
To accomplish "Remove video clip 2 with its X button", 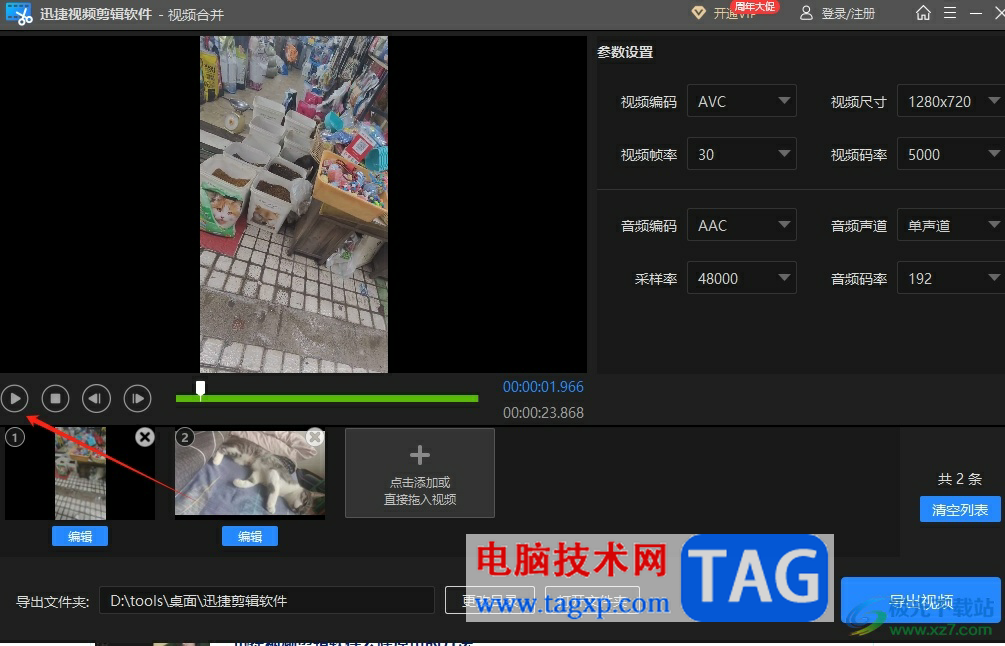I will pyautogui.click(x=315, y=437).
